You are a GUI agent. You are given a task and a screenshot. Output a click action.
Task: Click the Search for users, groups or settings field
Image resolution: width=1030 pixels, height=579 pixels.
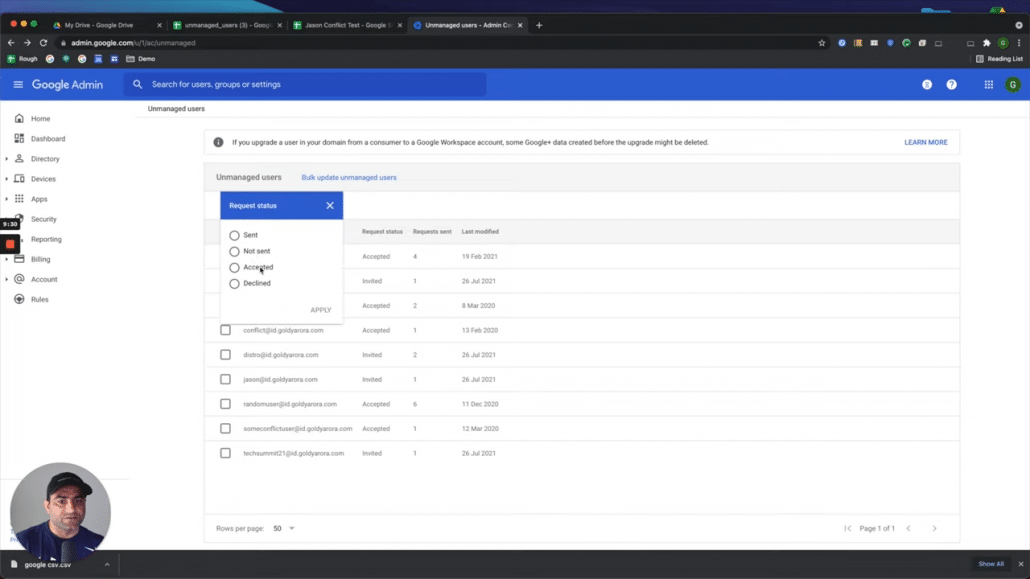tap(305, 84)
